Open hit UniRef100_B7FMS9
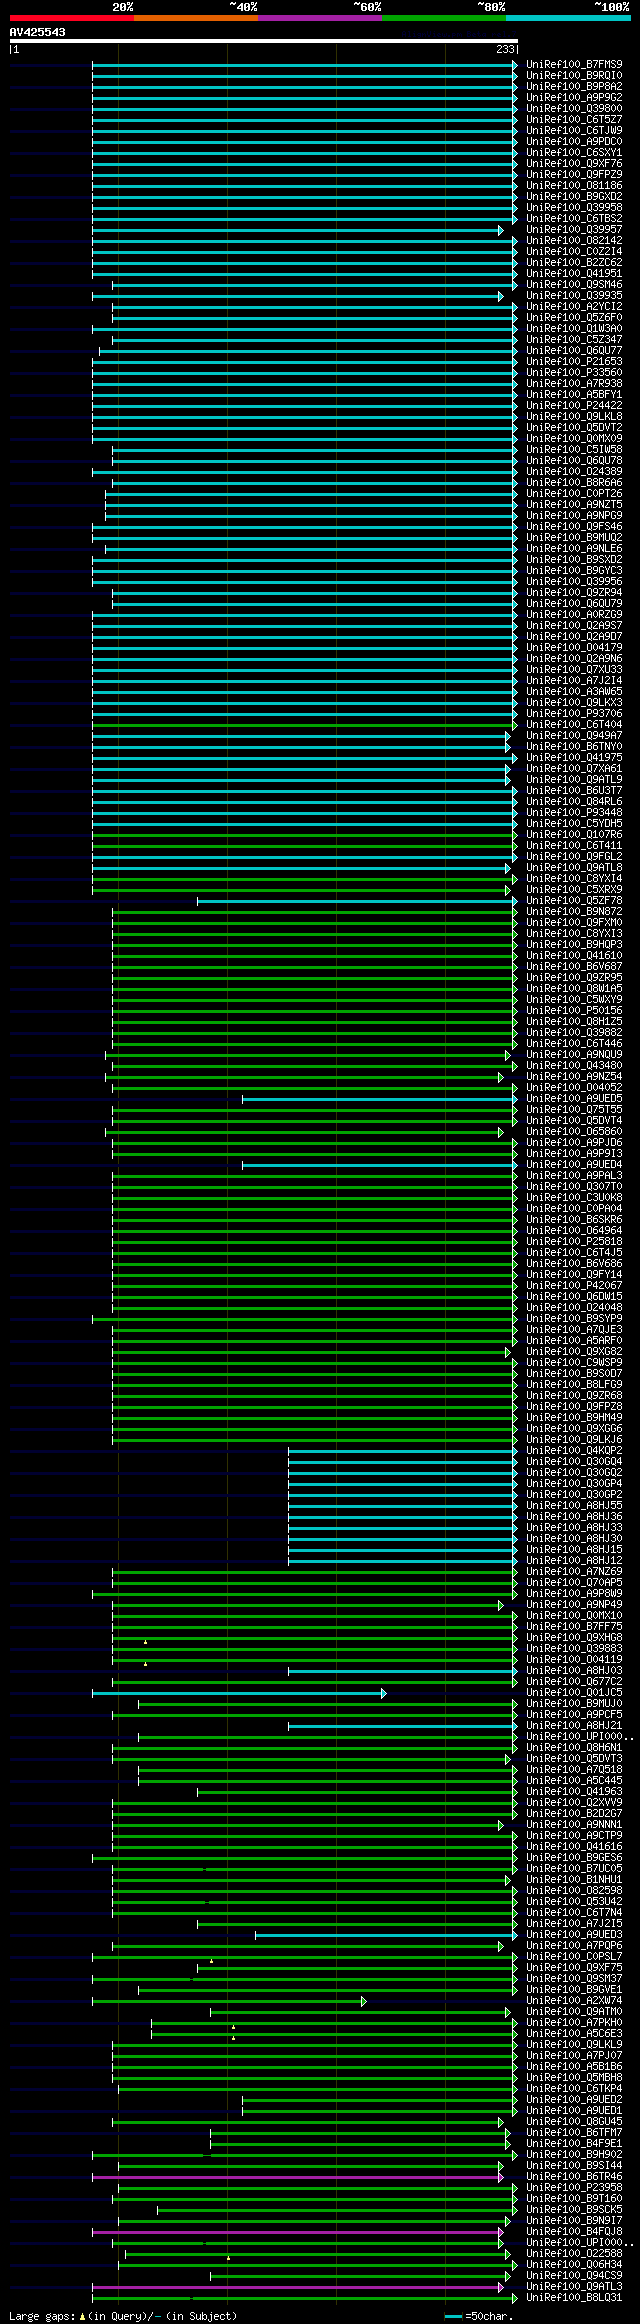Screen dimensions: 640x2324 coord(574,65)
